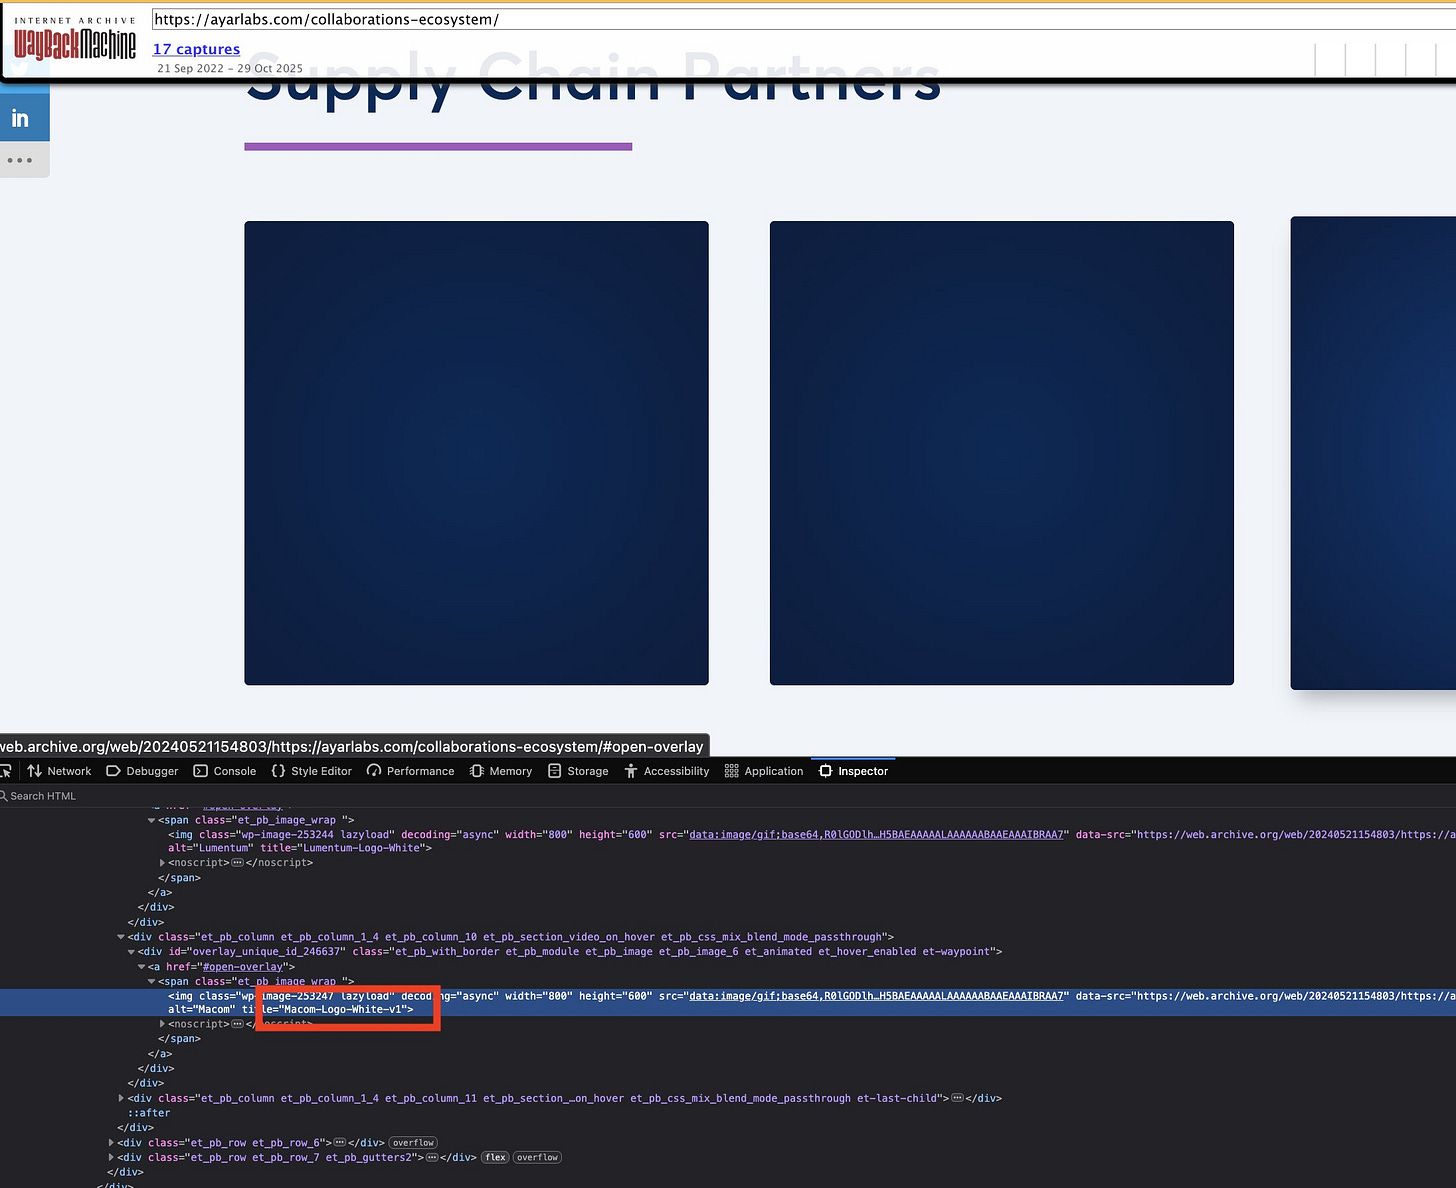
Task: Open the Performance tab
Action: (410, 771)
